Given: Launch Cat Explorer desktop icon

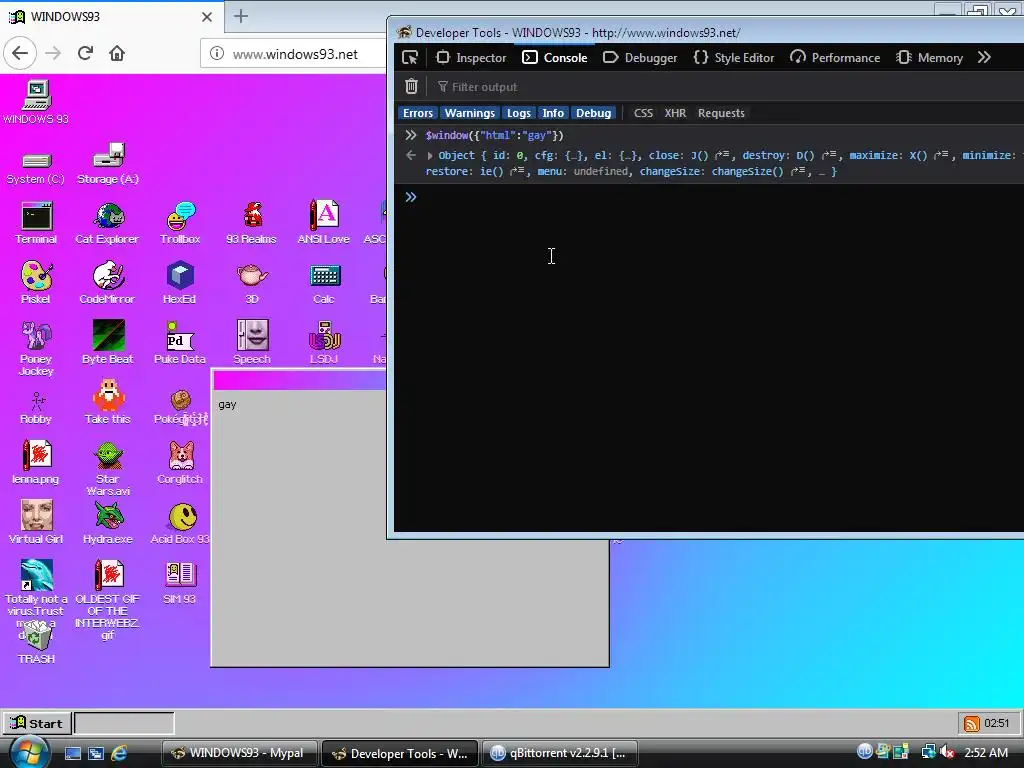Looking at the screenshot, I should pyautogui.click(x=108, y=223).
